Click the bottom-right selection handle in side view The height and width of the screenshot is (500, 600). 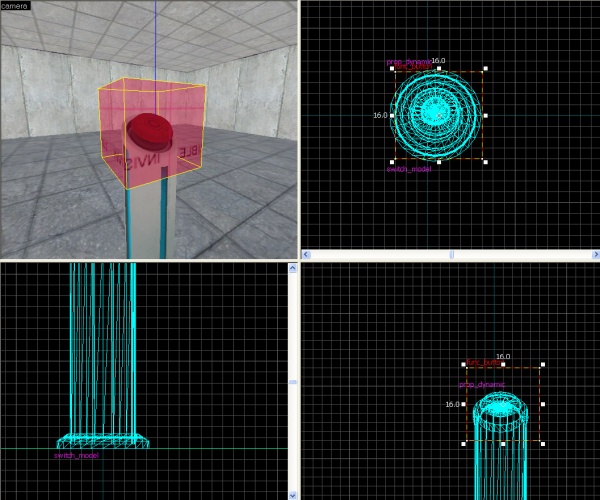tap(543, 444)
